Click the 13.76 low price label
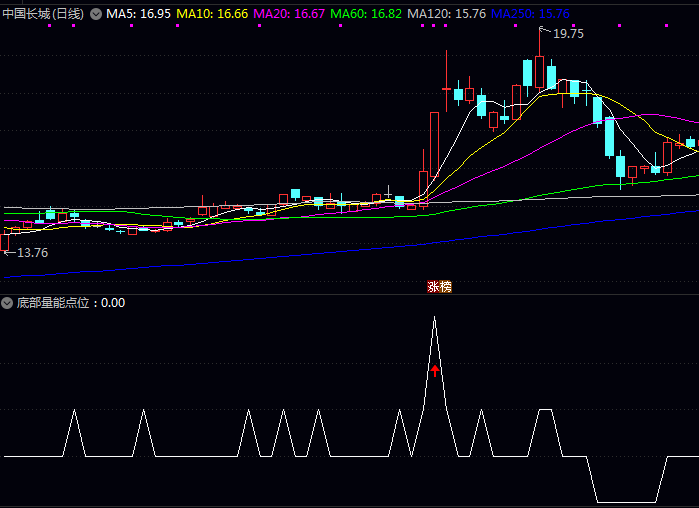 point(32,253)
